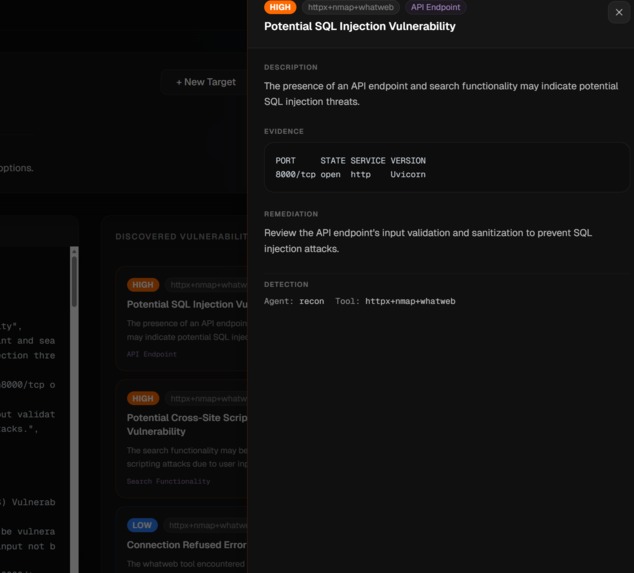Click the DETECTION section heading
This screenshot has width=634, height=573.
[x=286, y=284]
